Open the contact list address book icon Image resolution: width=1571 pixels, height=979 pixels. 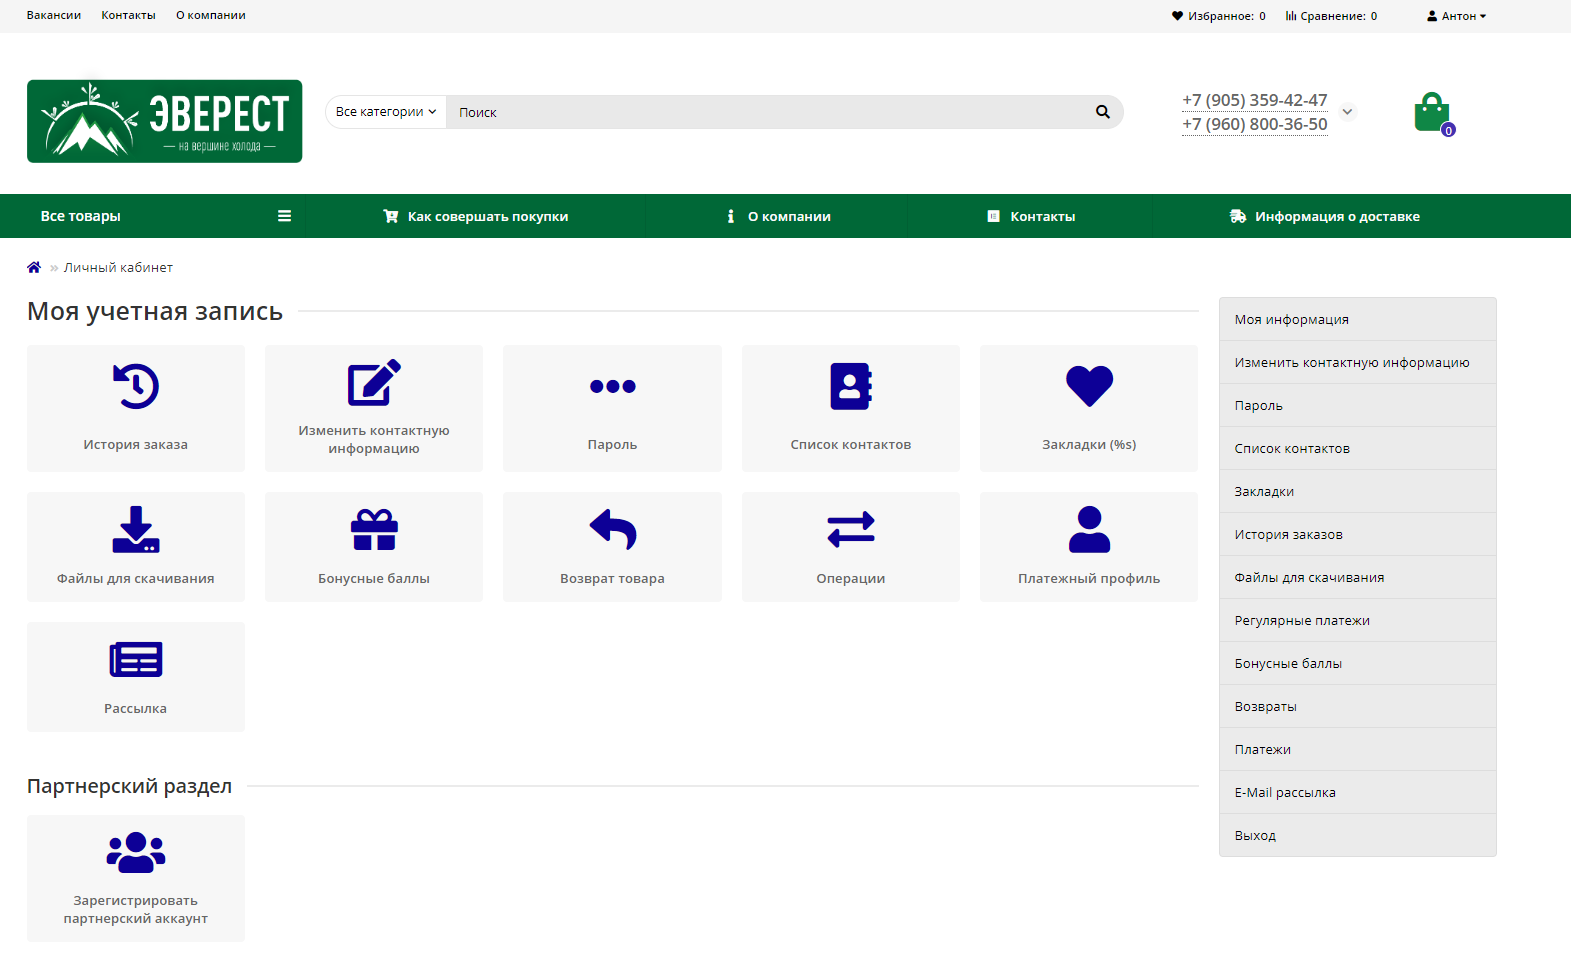click(x=850, y=386)
